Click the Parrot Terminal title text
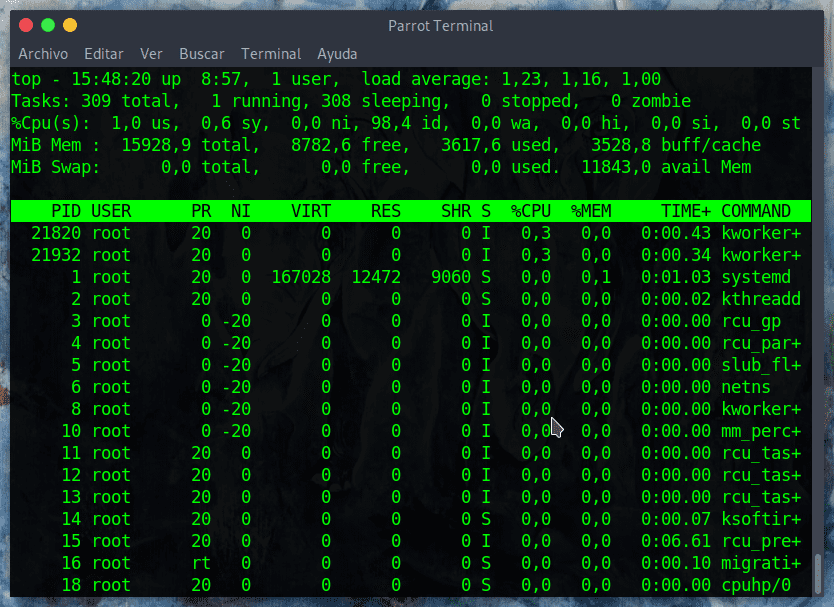The width and height of the screenshot is (834, 607). [x=440, y=26]
